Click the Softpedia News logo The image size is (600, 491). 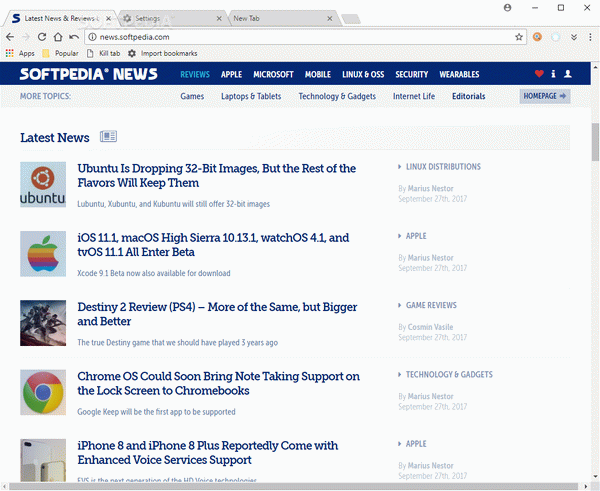coord(88,74)
